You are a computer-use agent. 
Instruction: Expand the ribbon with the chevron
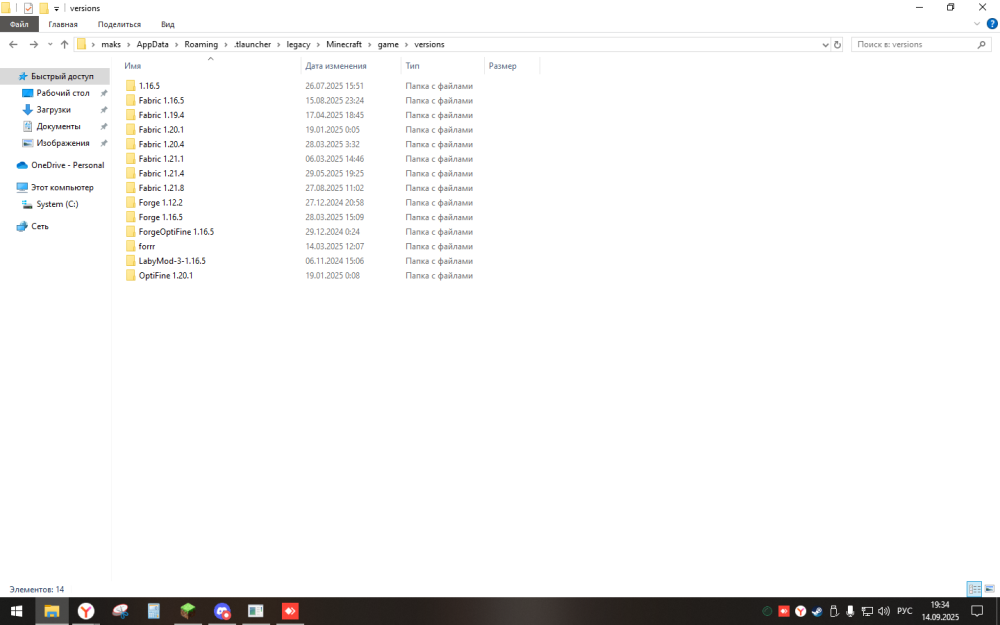click(976, 24)
